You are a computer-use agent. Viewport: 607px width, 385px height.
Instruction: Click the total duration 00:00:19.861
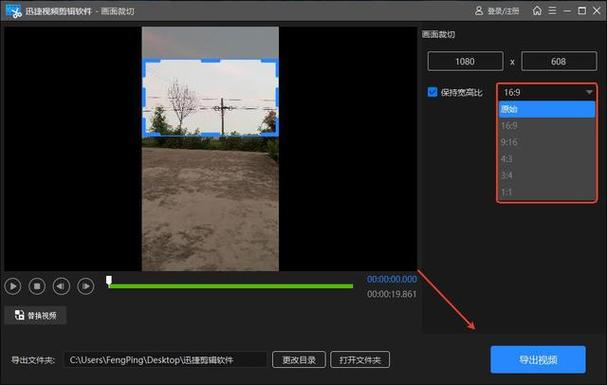392,294
